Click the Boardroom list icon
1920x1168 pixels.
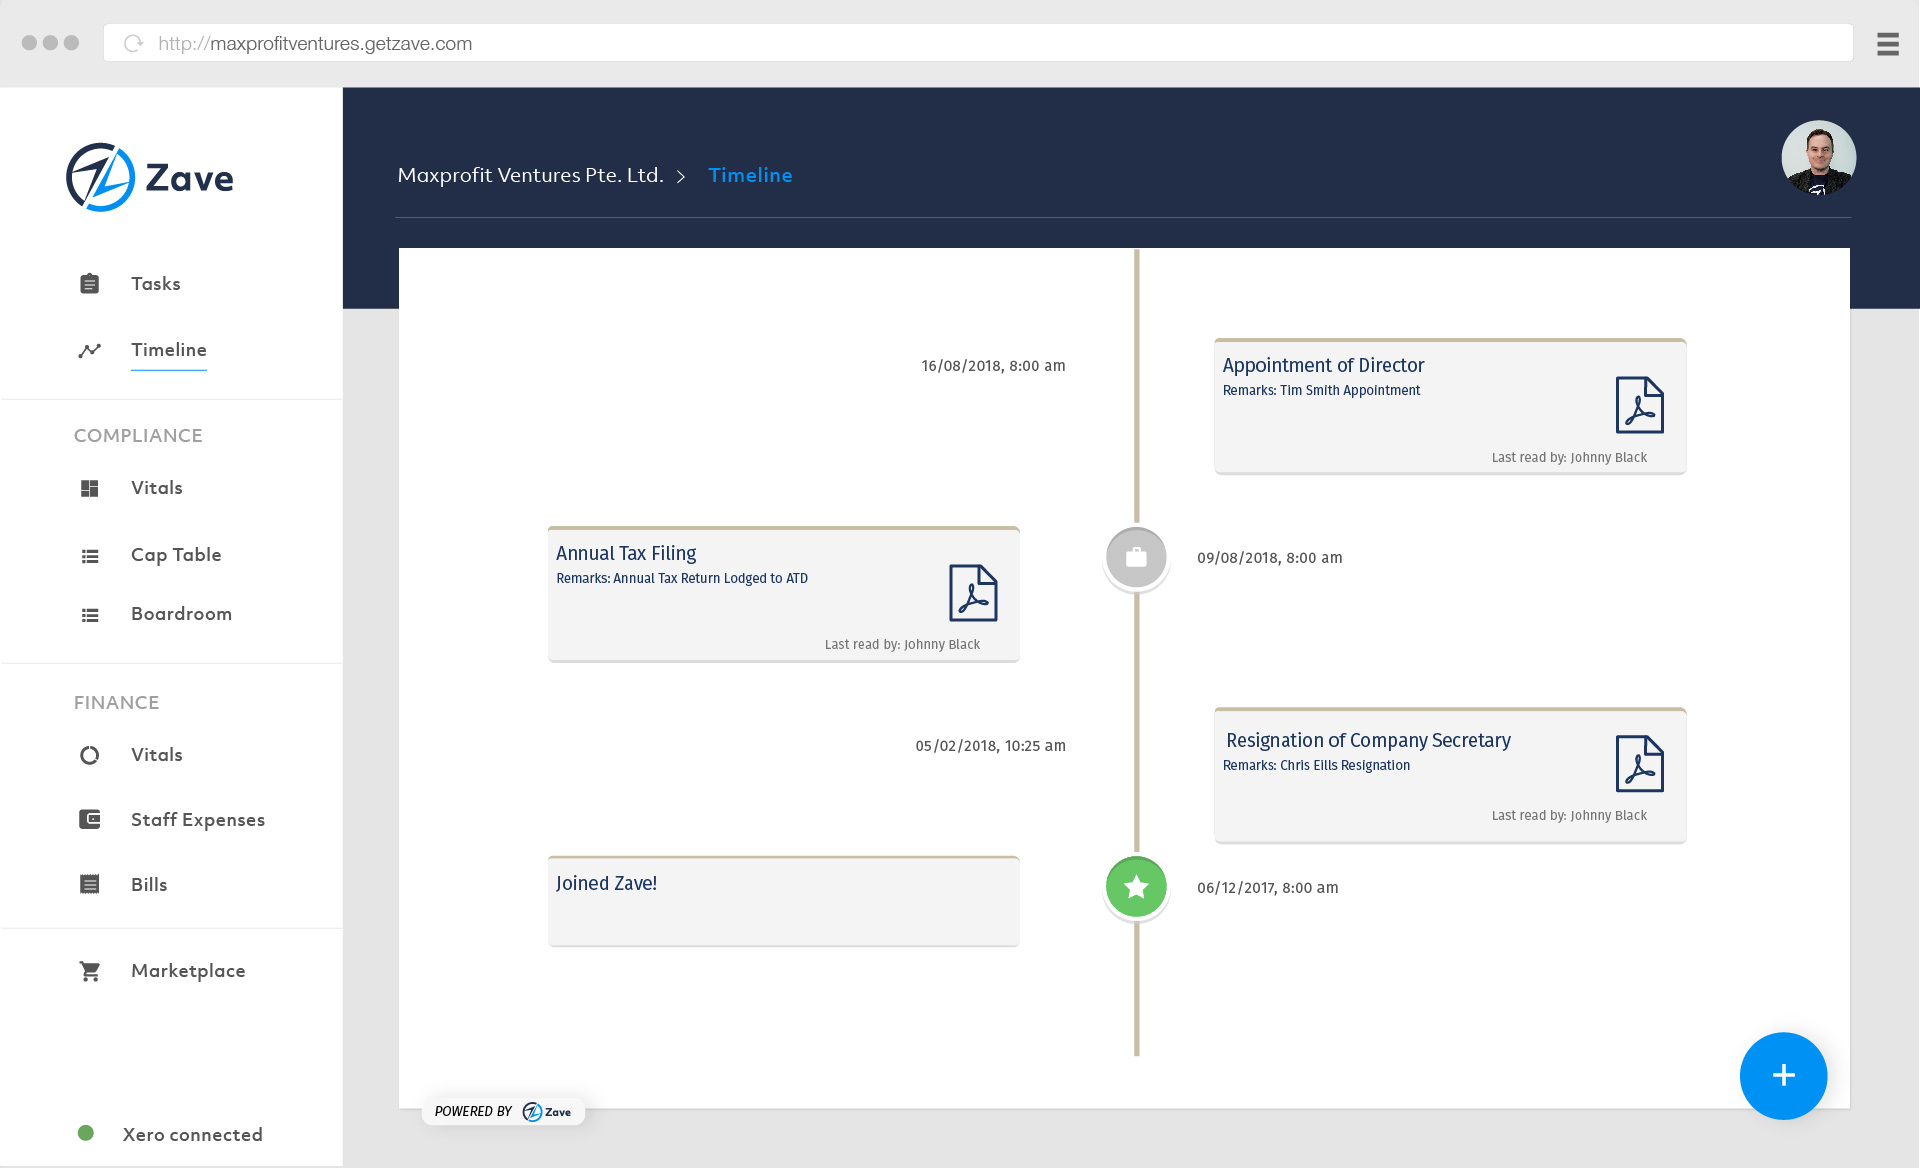(x=89, y=615)
